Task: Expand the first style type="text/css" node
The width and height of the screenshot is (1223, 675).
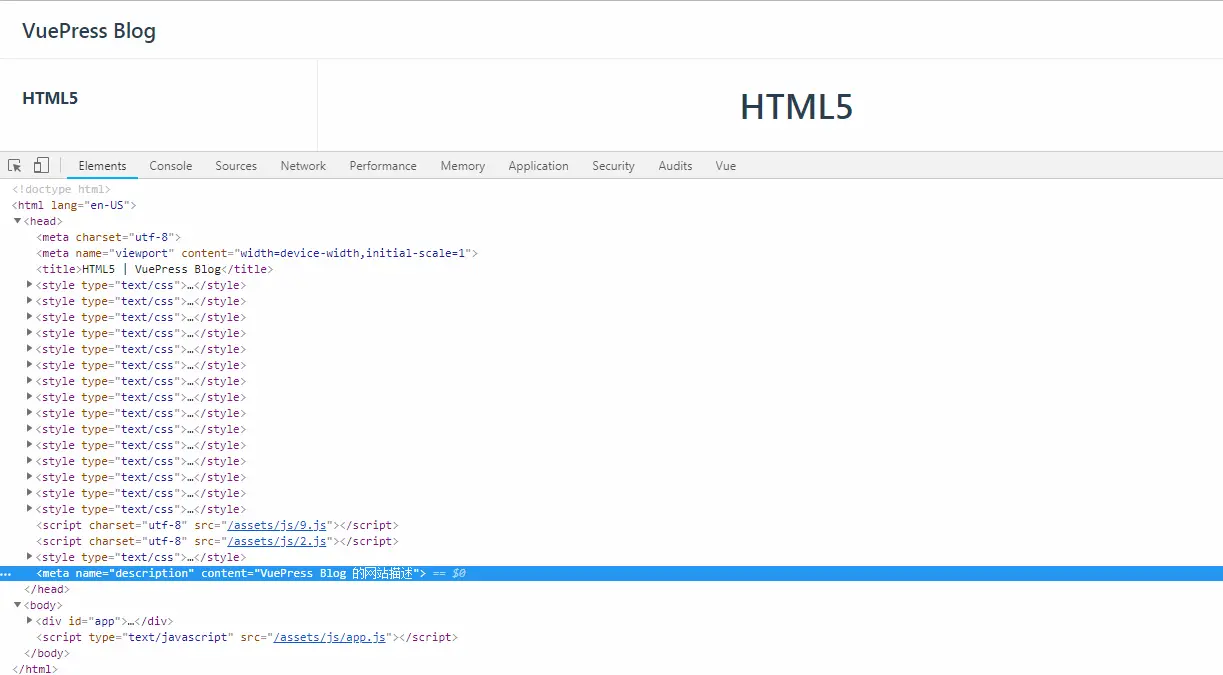Action: (x=30, y=285)
